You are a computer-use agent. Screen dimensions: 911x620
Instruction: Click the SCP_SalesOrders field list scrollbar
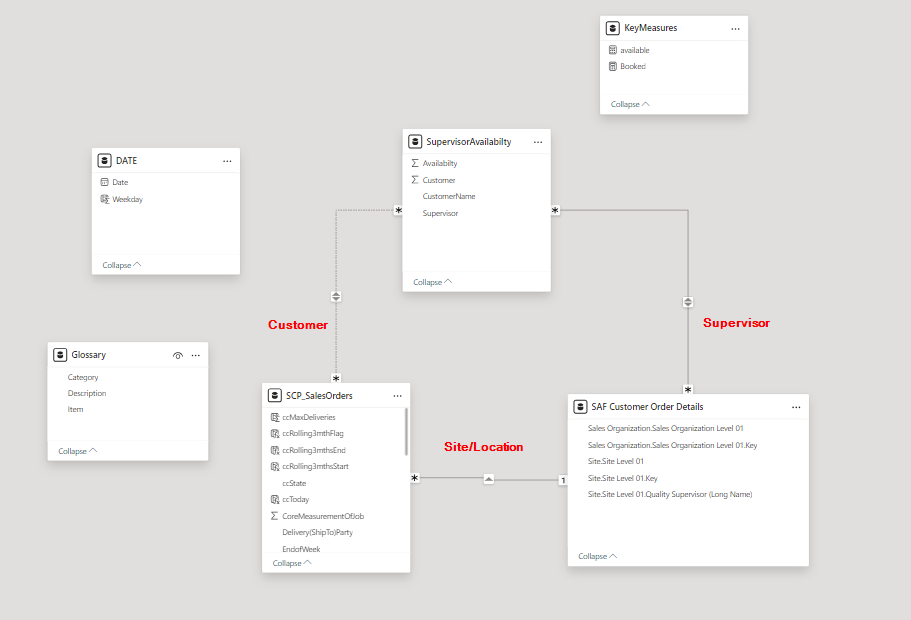(x=406, y=432)
